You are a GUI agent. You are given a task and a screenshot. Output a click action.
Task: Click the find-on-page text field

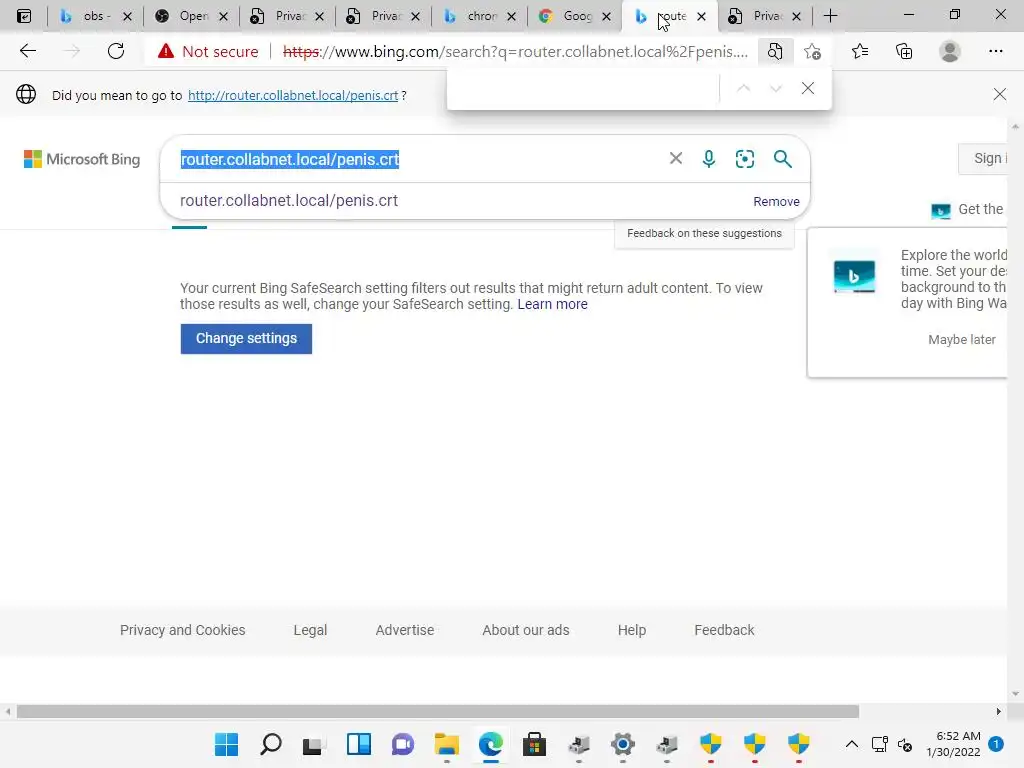point(583,88)
